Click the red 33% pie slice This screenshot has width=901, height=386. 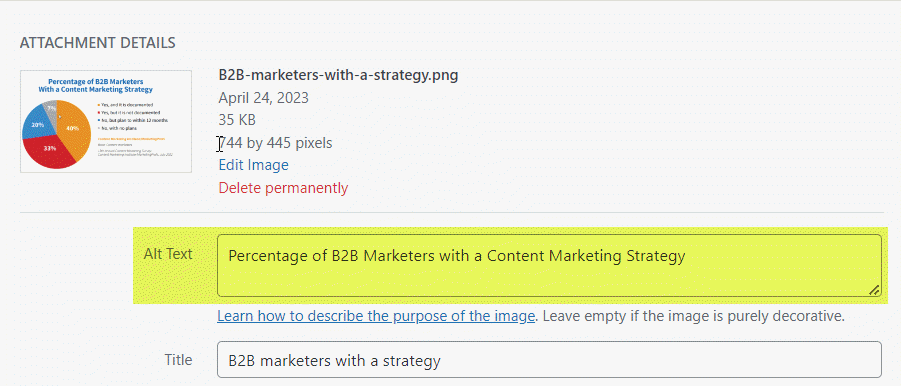[51, 152]
